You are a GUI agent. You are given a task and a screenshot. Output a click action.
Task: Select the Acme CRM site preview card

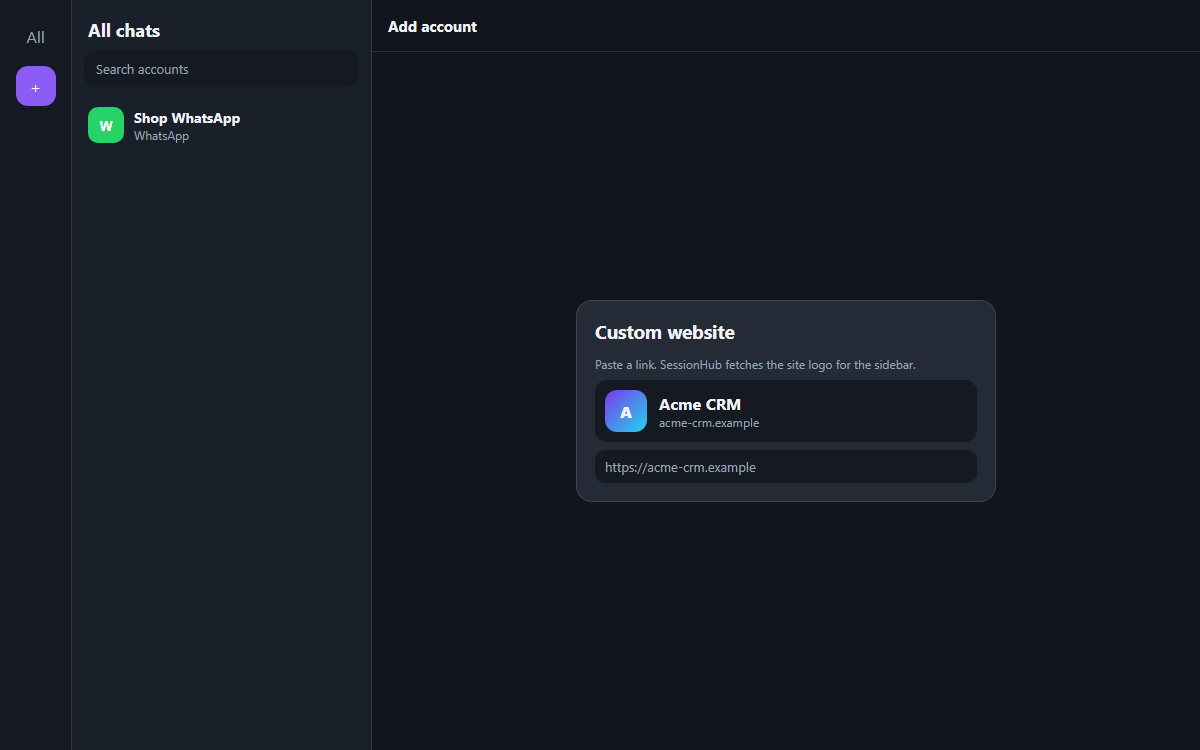[x=786, y=411]
